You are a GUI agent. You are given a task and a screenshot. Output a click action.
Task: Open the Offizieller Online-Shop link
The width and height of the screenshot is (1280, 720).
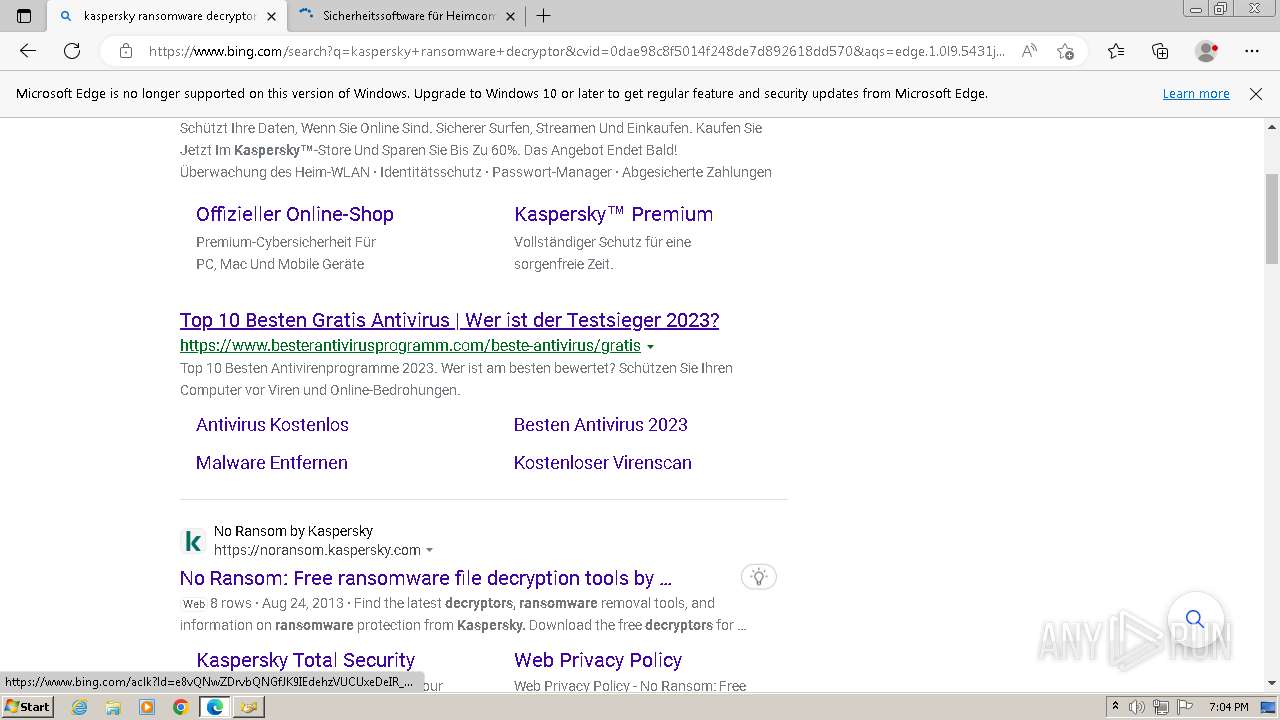(x=295, y=214)
